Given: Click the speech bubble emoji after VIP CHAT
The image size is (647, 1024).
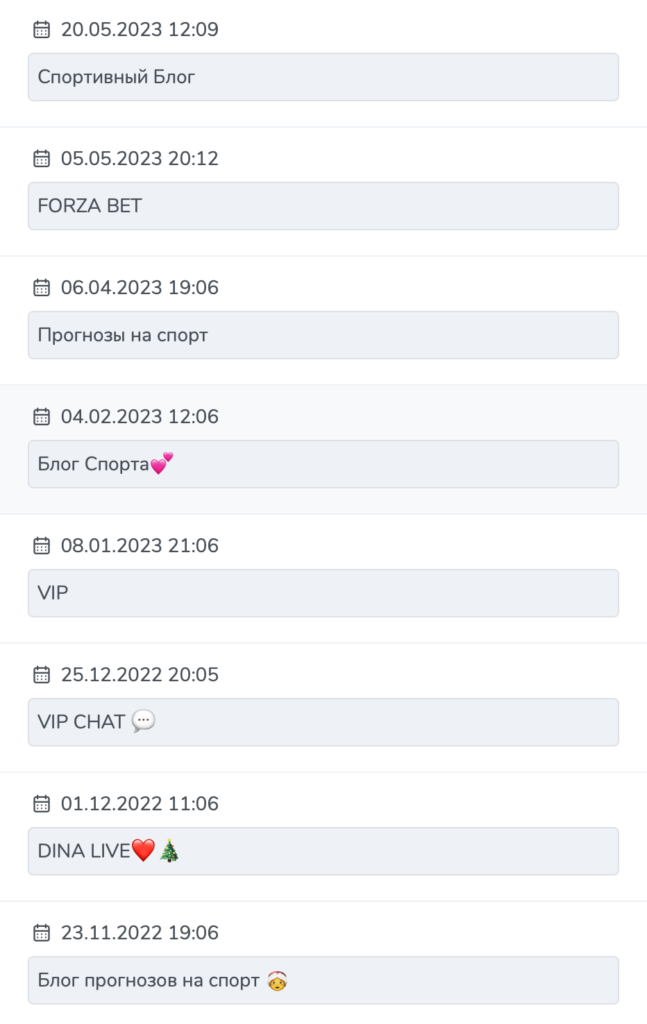Looking at the screenshot, I should click(144, 722).
